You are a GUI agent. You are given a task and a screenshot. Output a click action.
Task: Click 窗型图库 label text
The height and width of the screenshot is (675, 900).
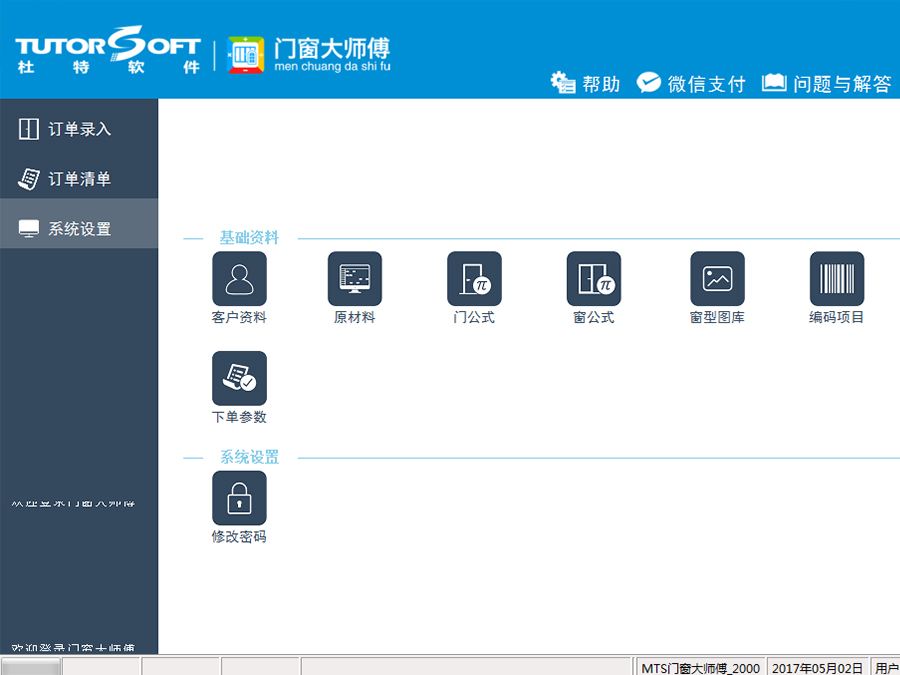click(717, 317)
